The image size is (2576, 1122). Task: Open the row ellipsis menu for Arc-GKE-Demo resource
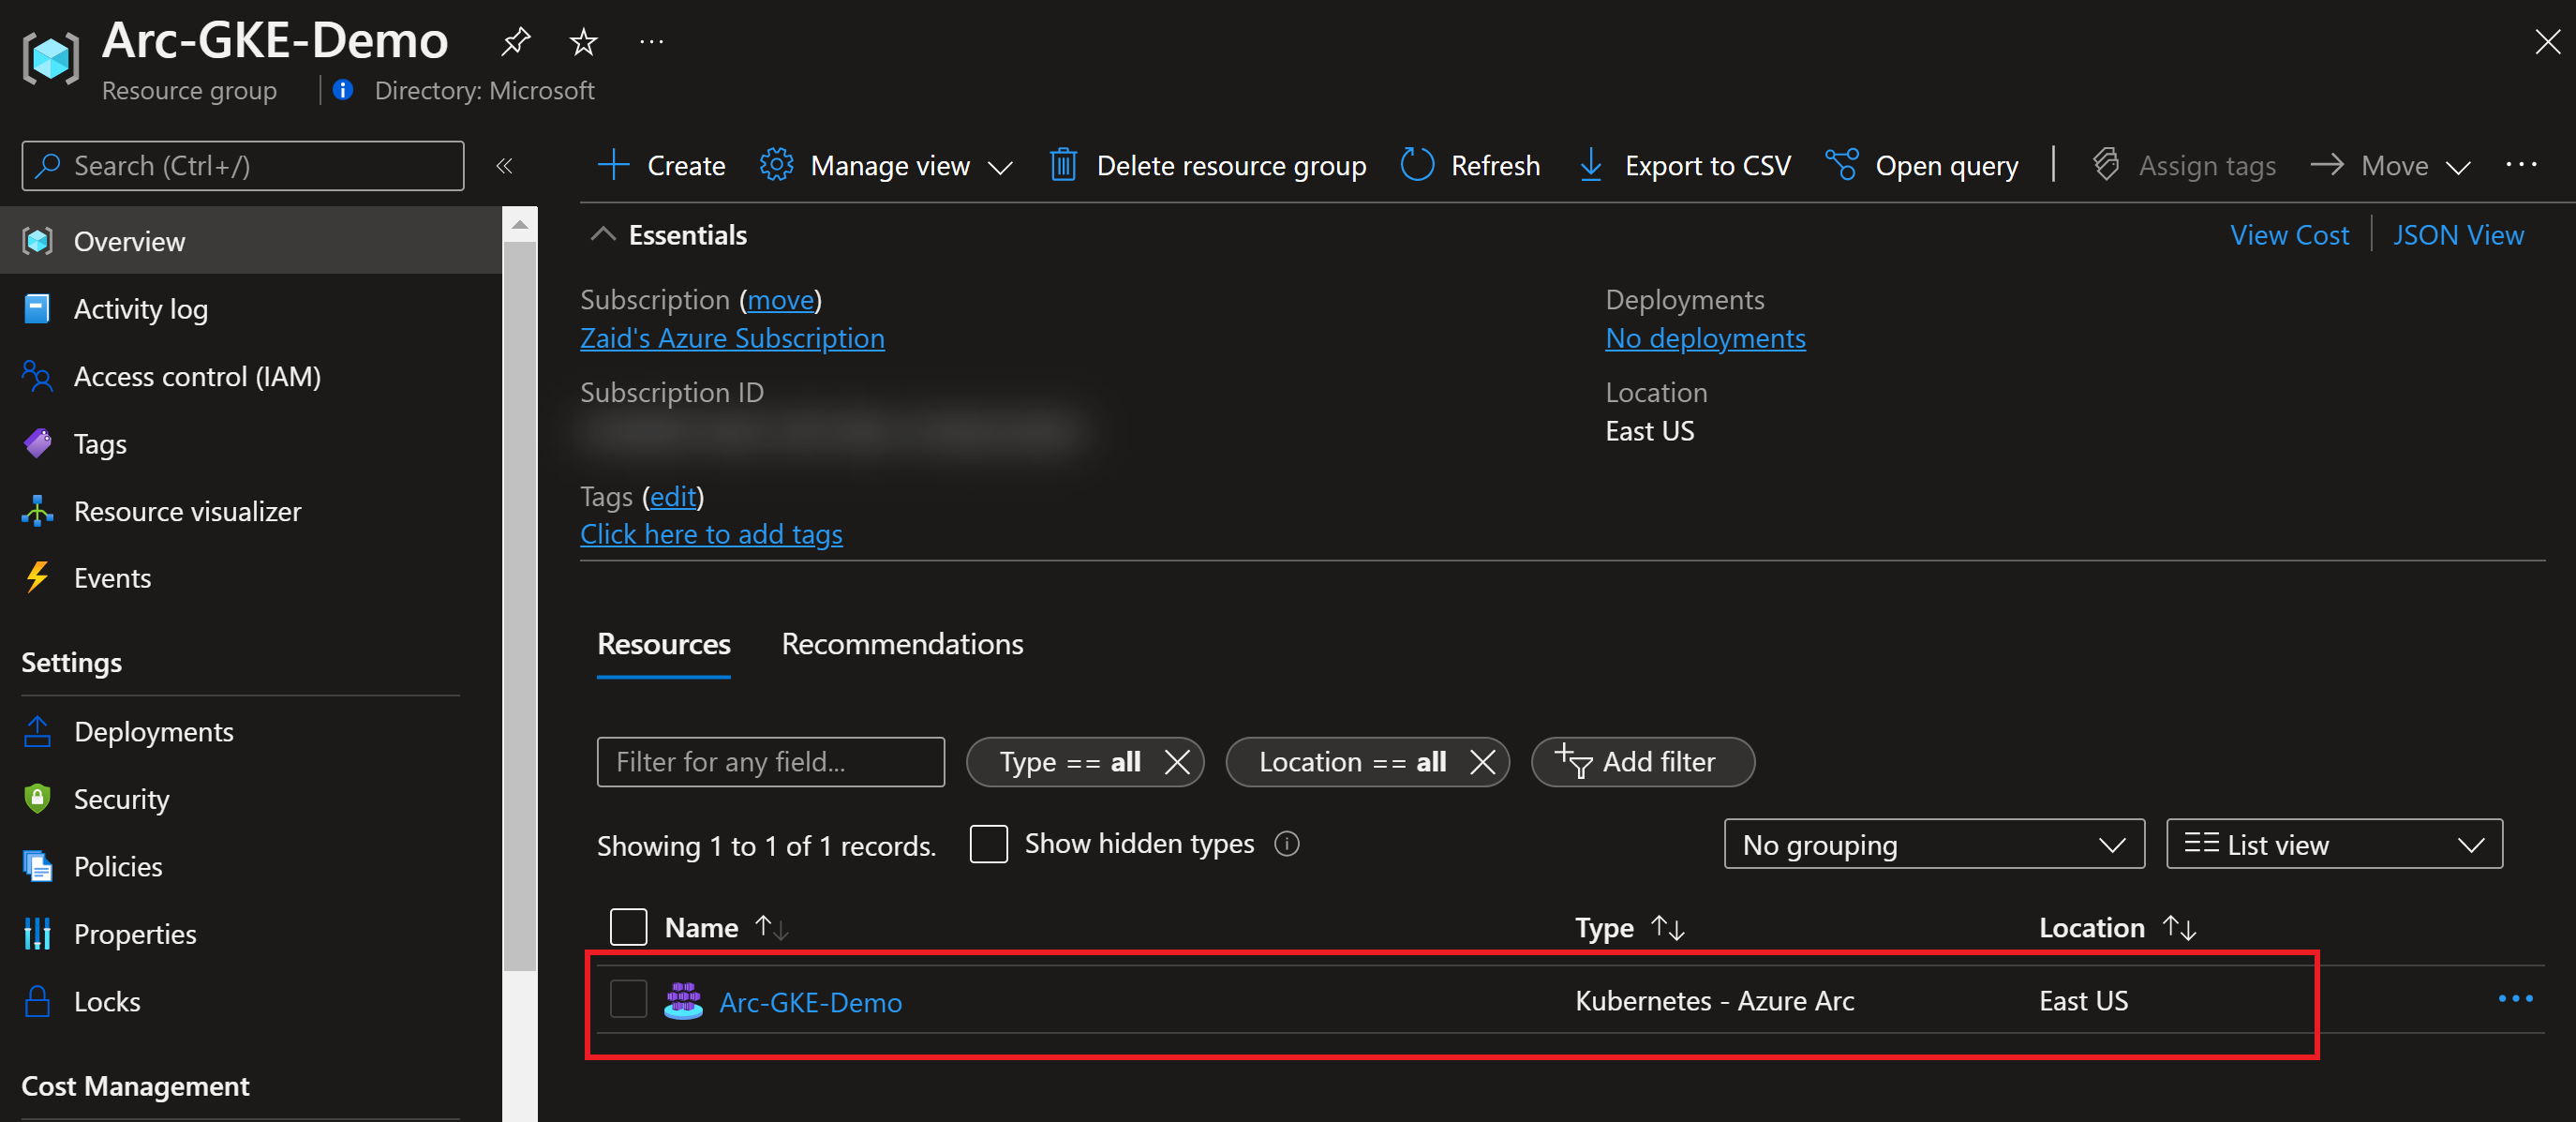2515,998
